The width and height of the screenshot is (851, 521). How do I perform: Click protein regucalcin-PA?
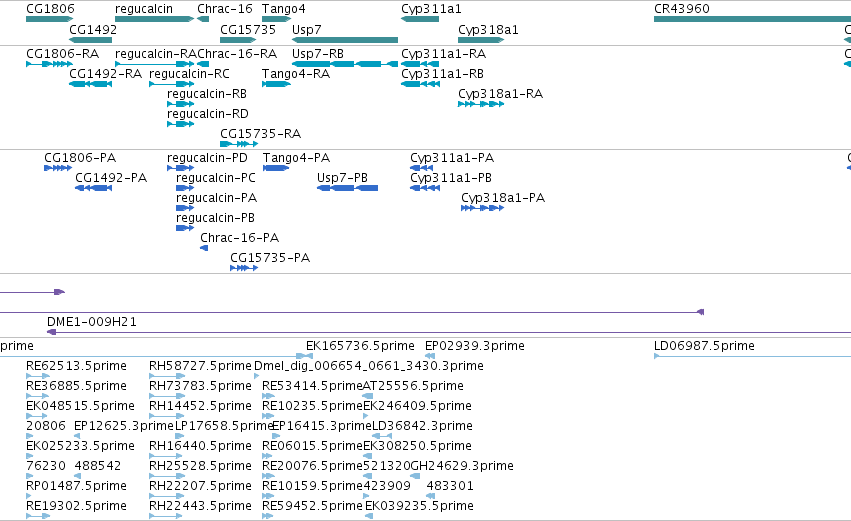pyautogui.click(x=216, y=198)
